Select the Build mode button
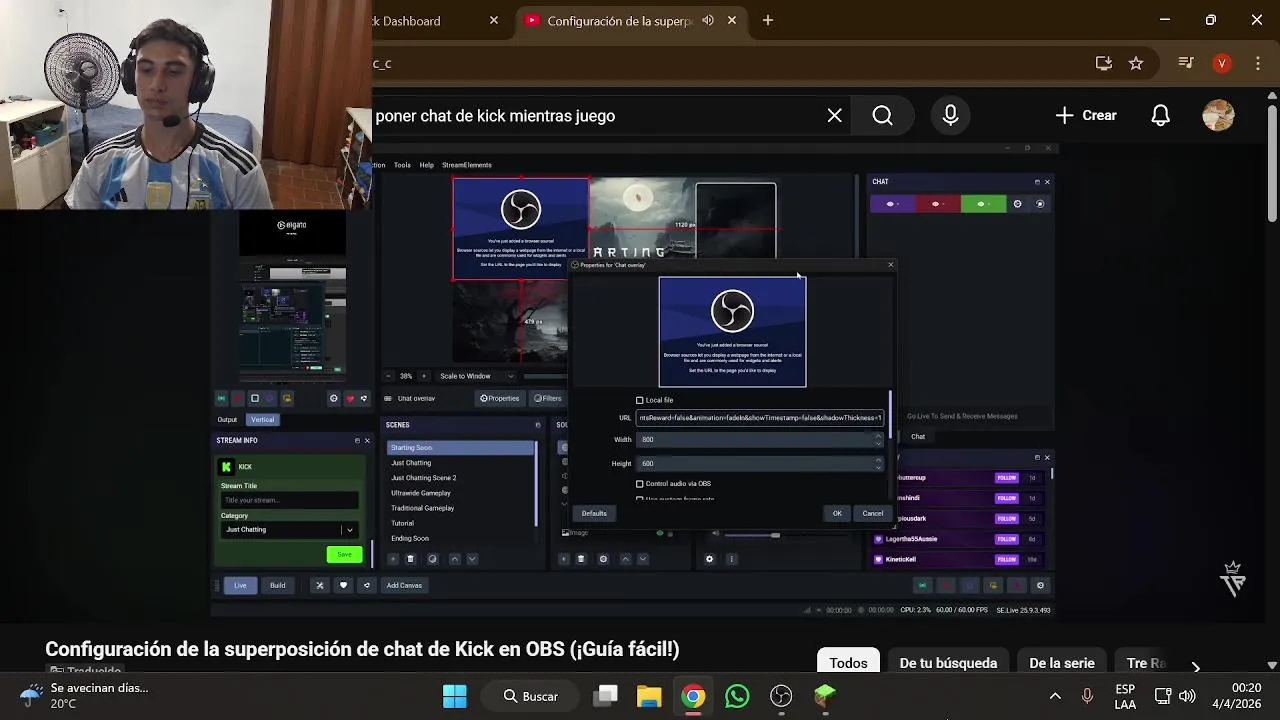1280x720 pixels. pos(278,585)
